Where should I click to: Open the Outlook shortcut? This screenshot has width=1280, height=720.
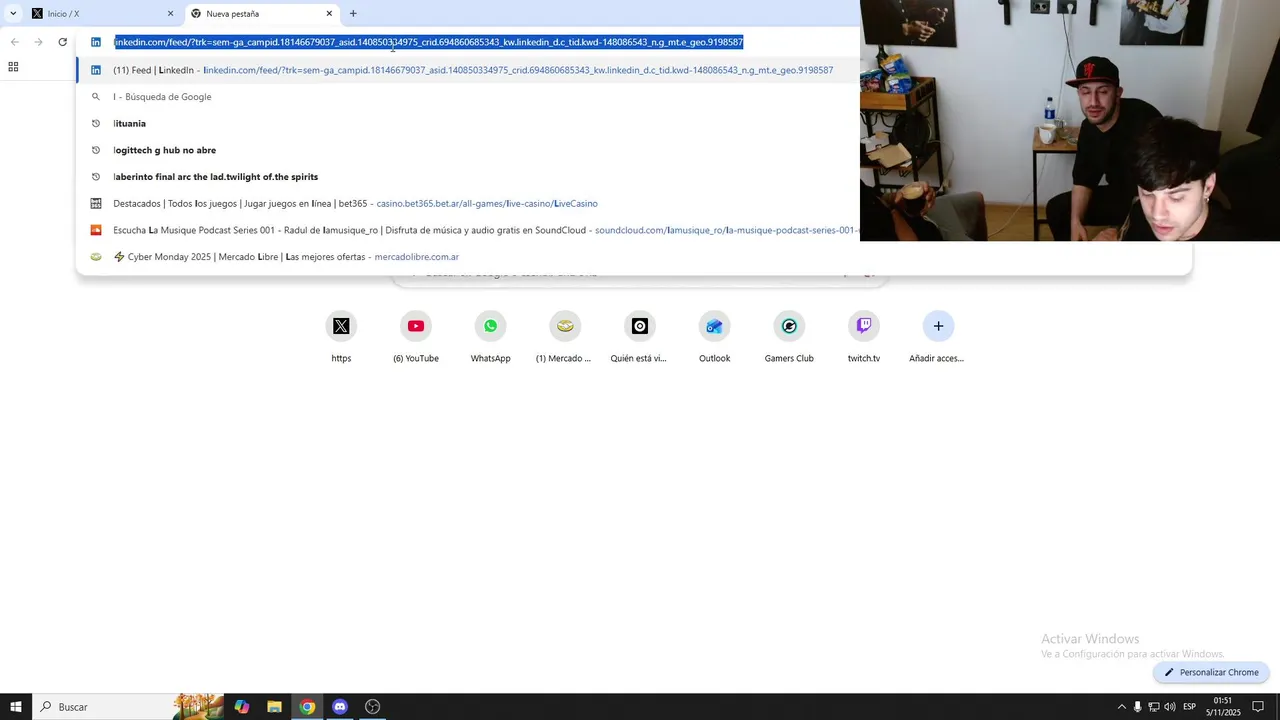714,337
